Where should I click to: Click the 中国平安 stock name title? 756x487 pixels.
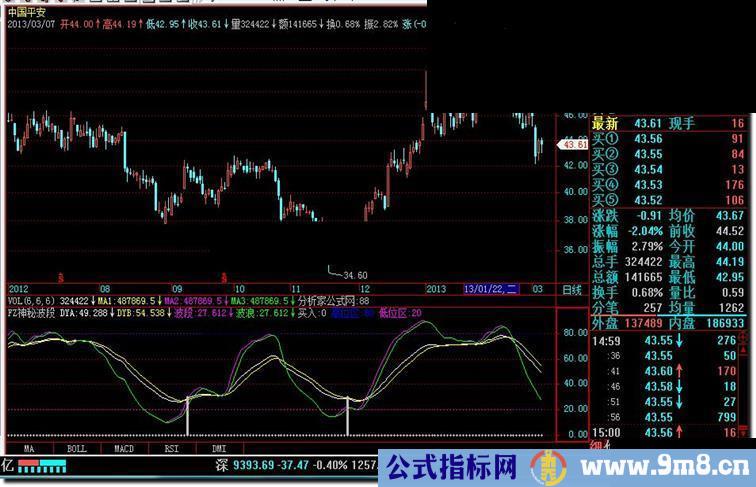click(x=28, y=10)
